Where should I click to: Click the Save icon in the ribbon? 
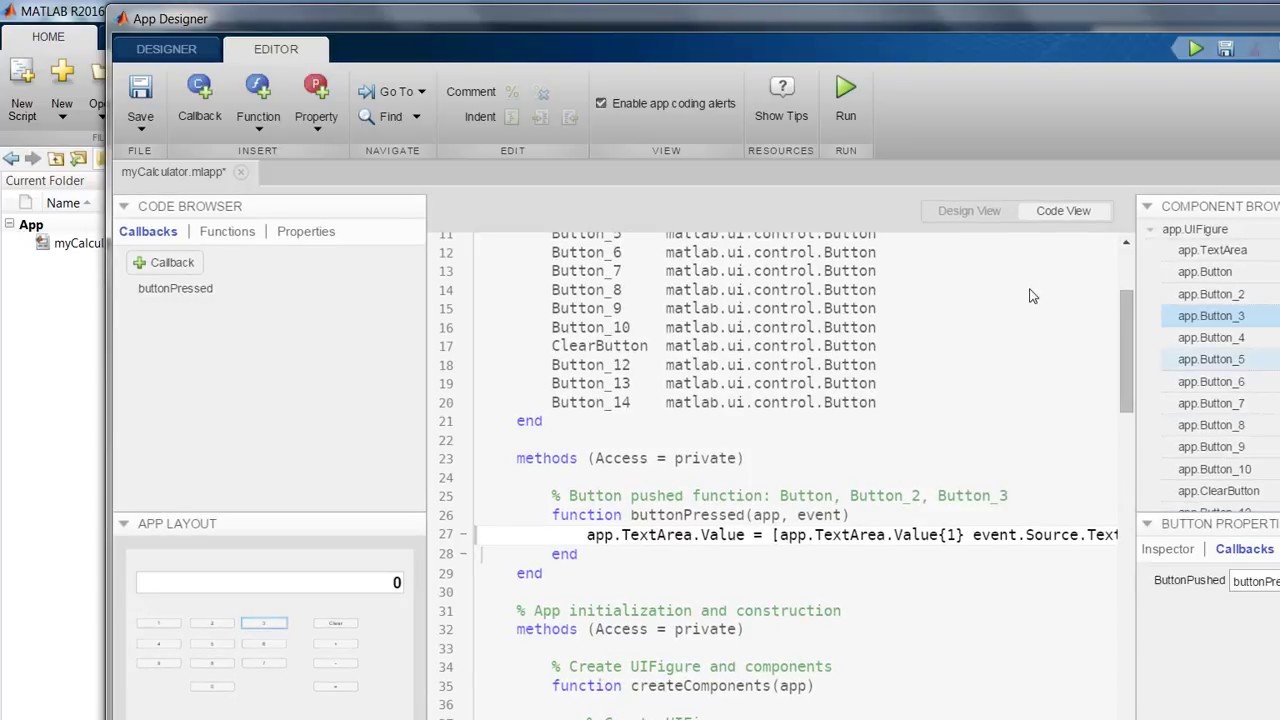(x=140, y=88)
